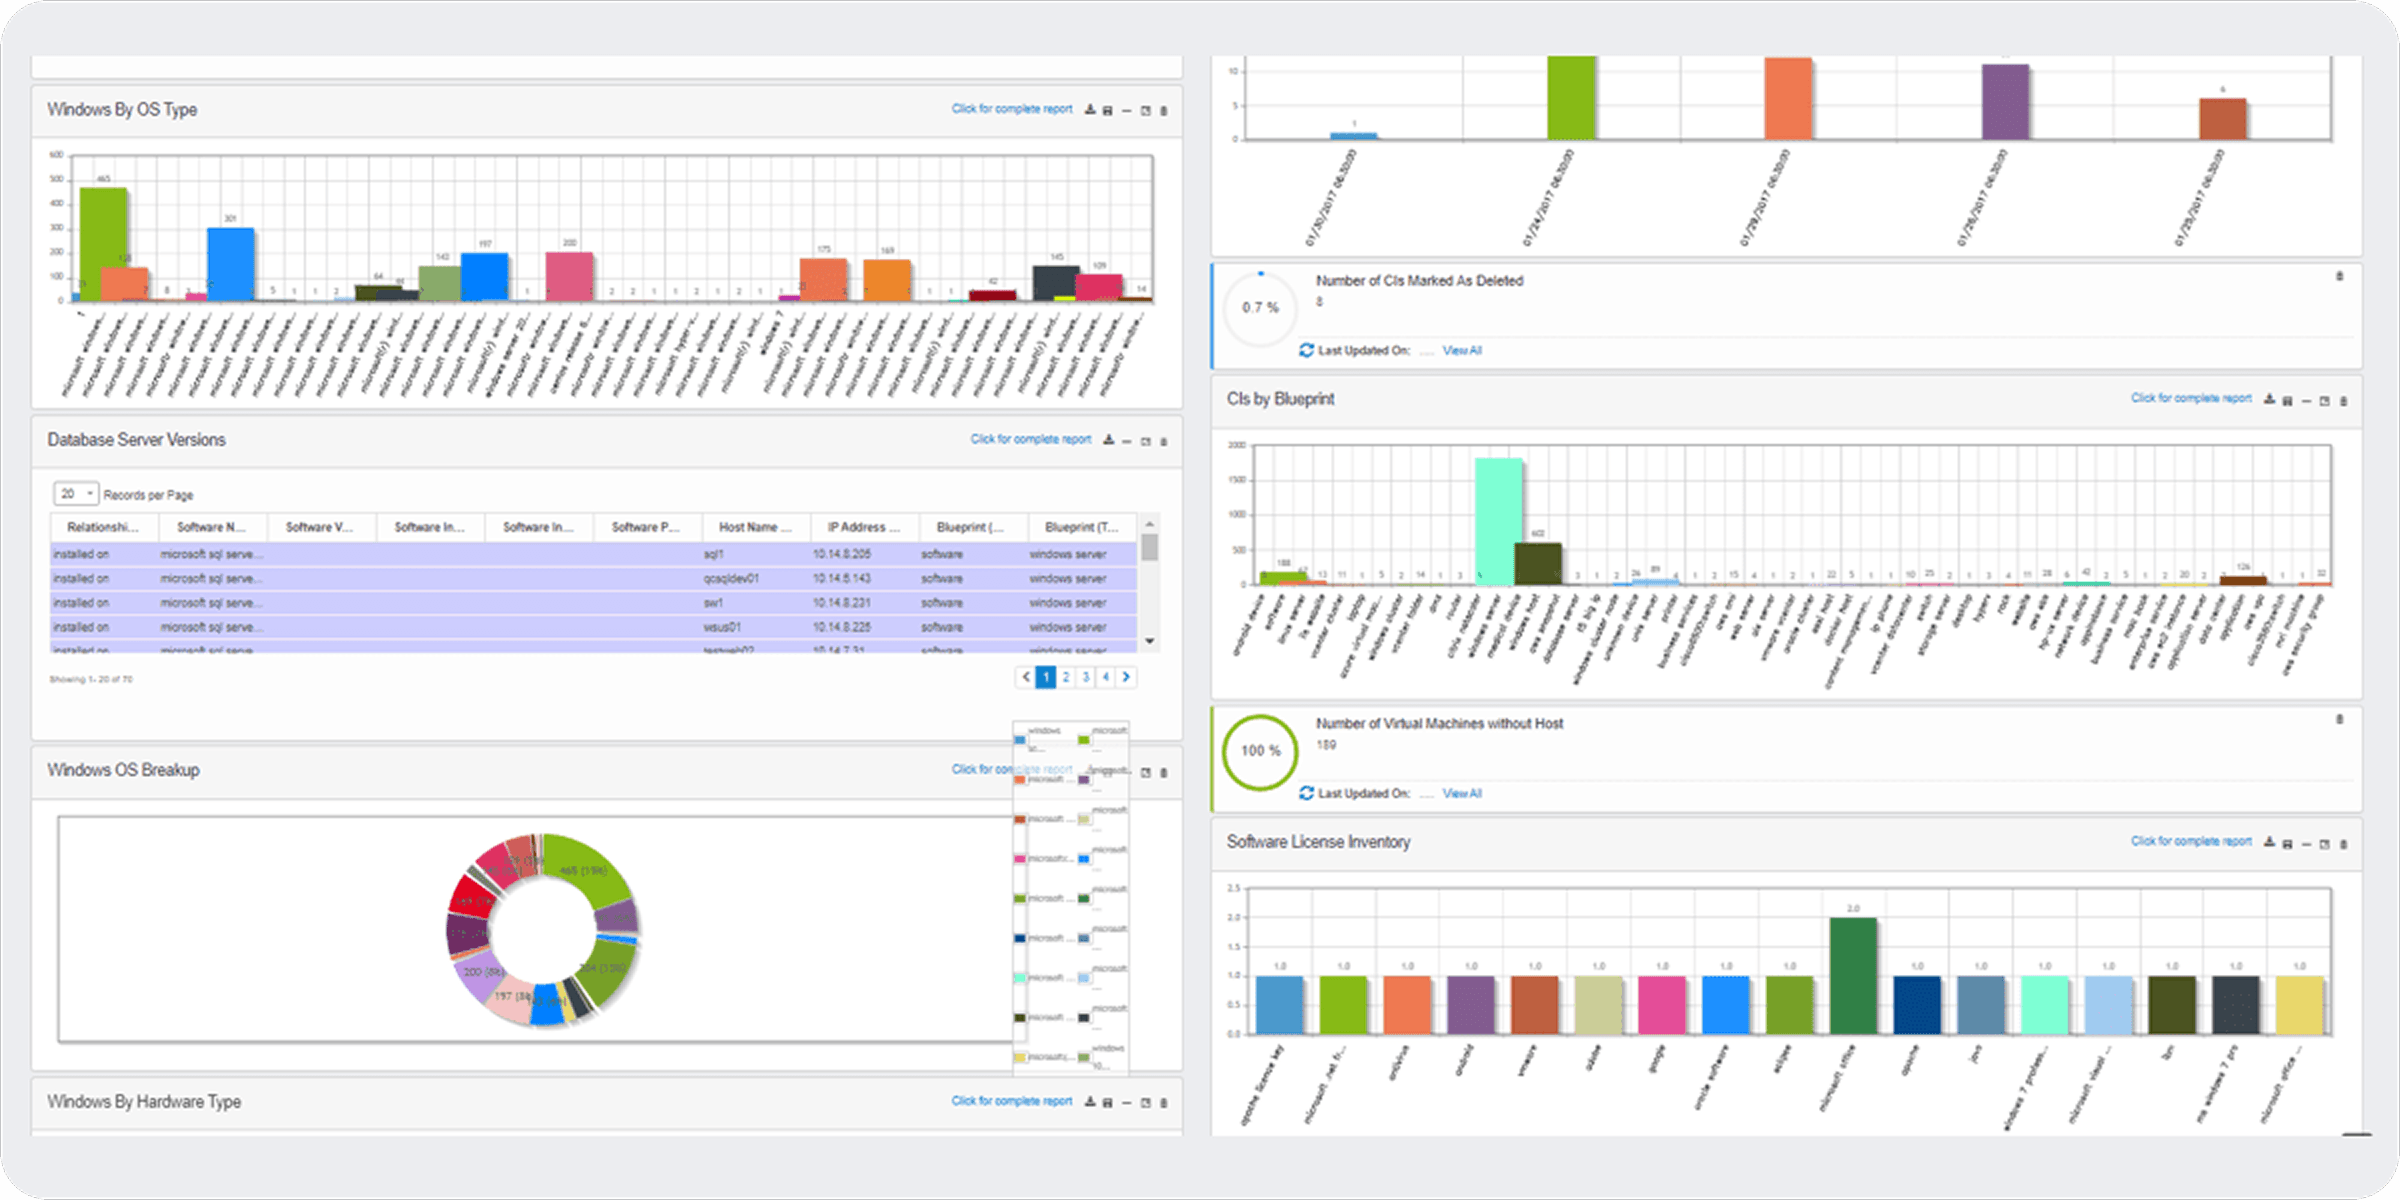The width and height of the screenshot is (2400, 1200).
Task: Click the green 465 donut chart slice
Action: click(x=590, y=866)
